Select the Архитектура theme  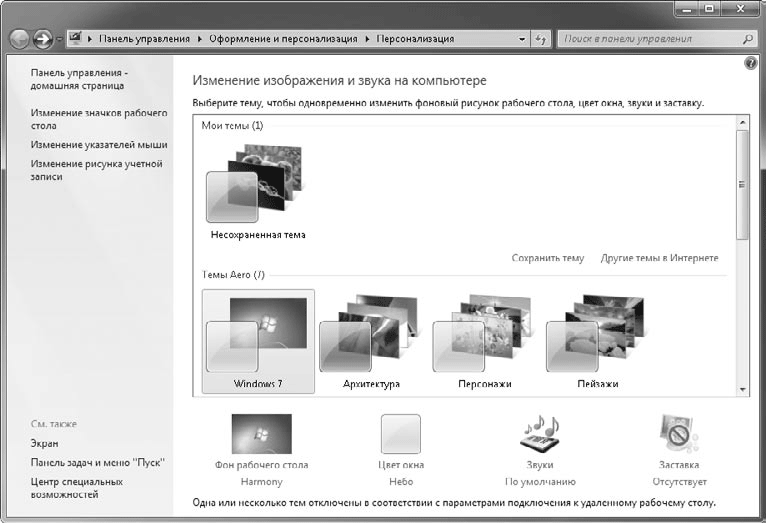[x=371, y=342]
